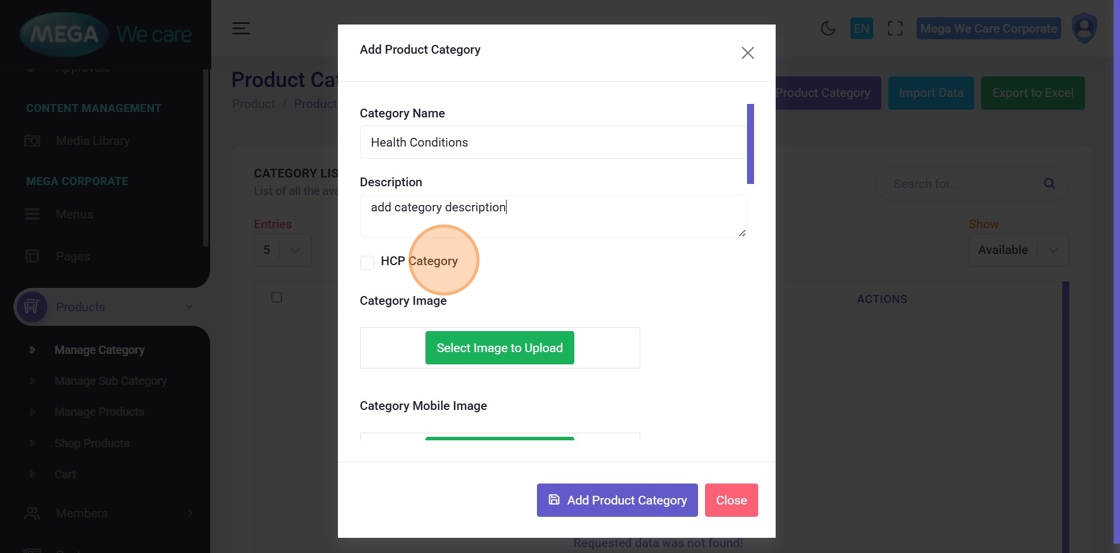Enable the HCP Category checkbox
This screenshot has width=1120, height=553.
point(367,262)
